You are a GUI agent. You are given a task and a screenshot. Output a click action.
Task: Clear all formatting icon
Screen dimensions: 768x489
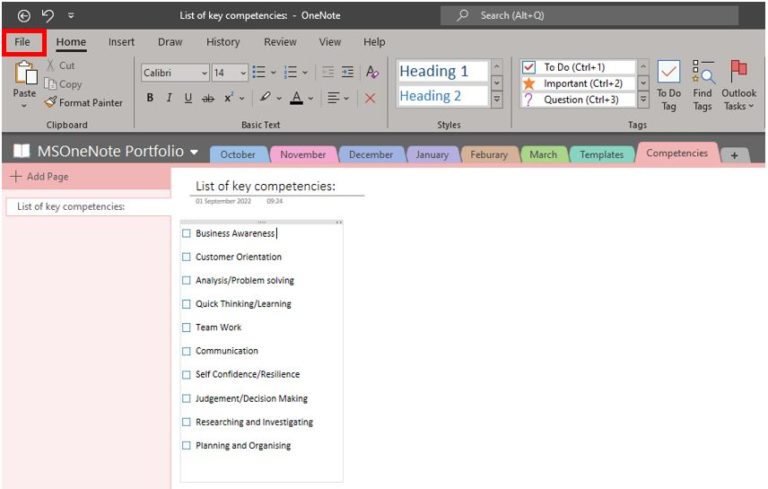click(372, 72)
